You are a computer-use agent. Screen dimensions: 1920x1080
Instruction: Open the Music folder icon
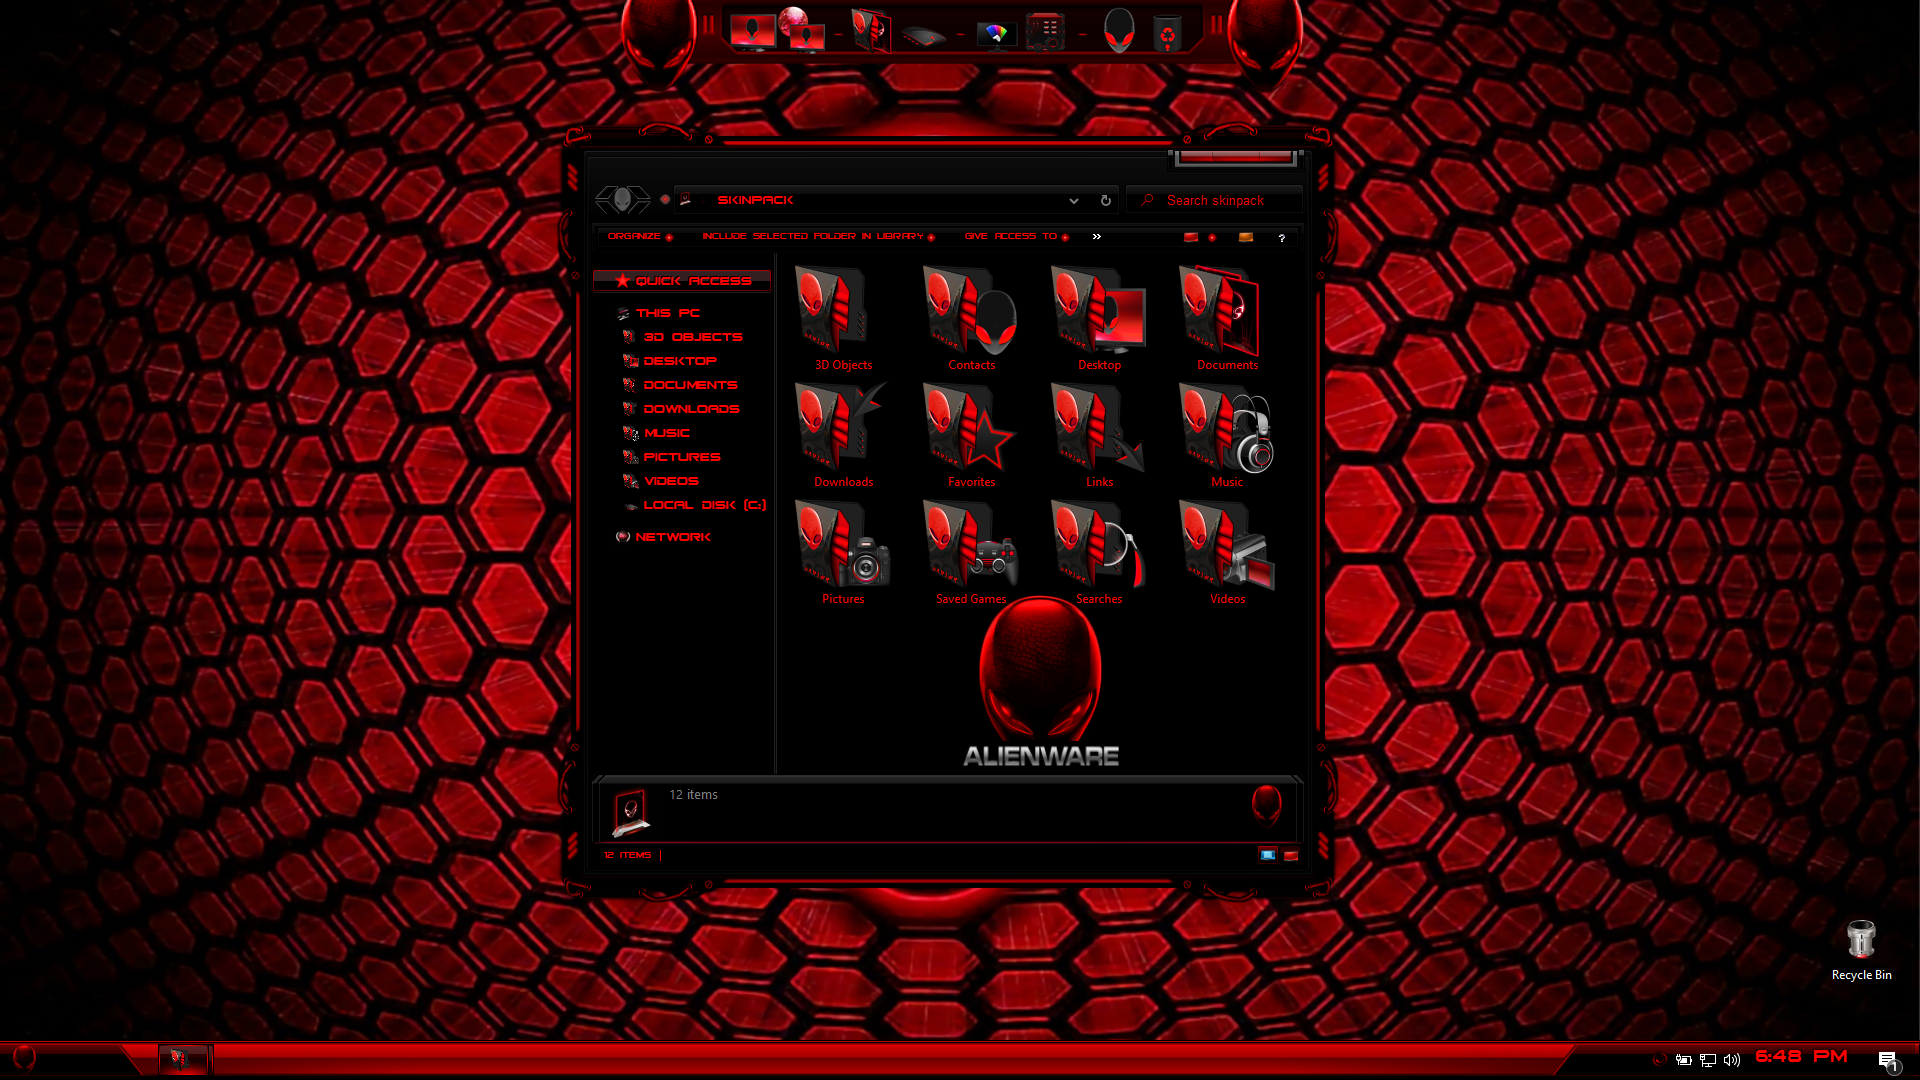click(x=1227, y=430)
